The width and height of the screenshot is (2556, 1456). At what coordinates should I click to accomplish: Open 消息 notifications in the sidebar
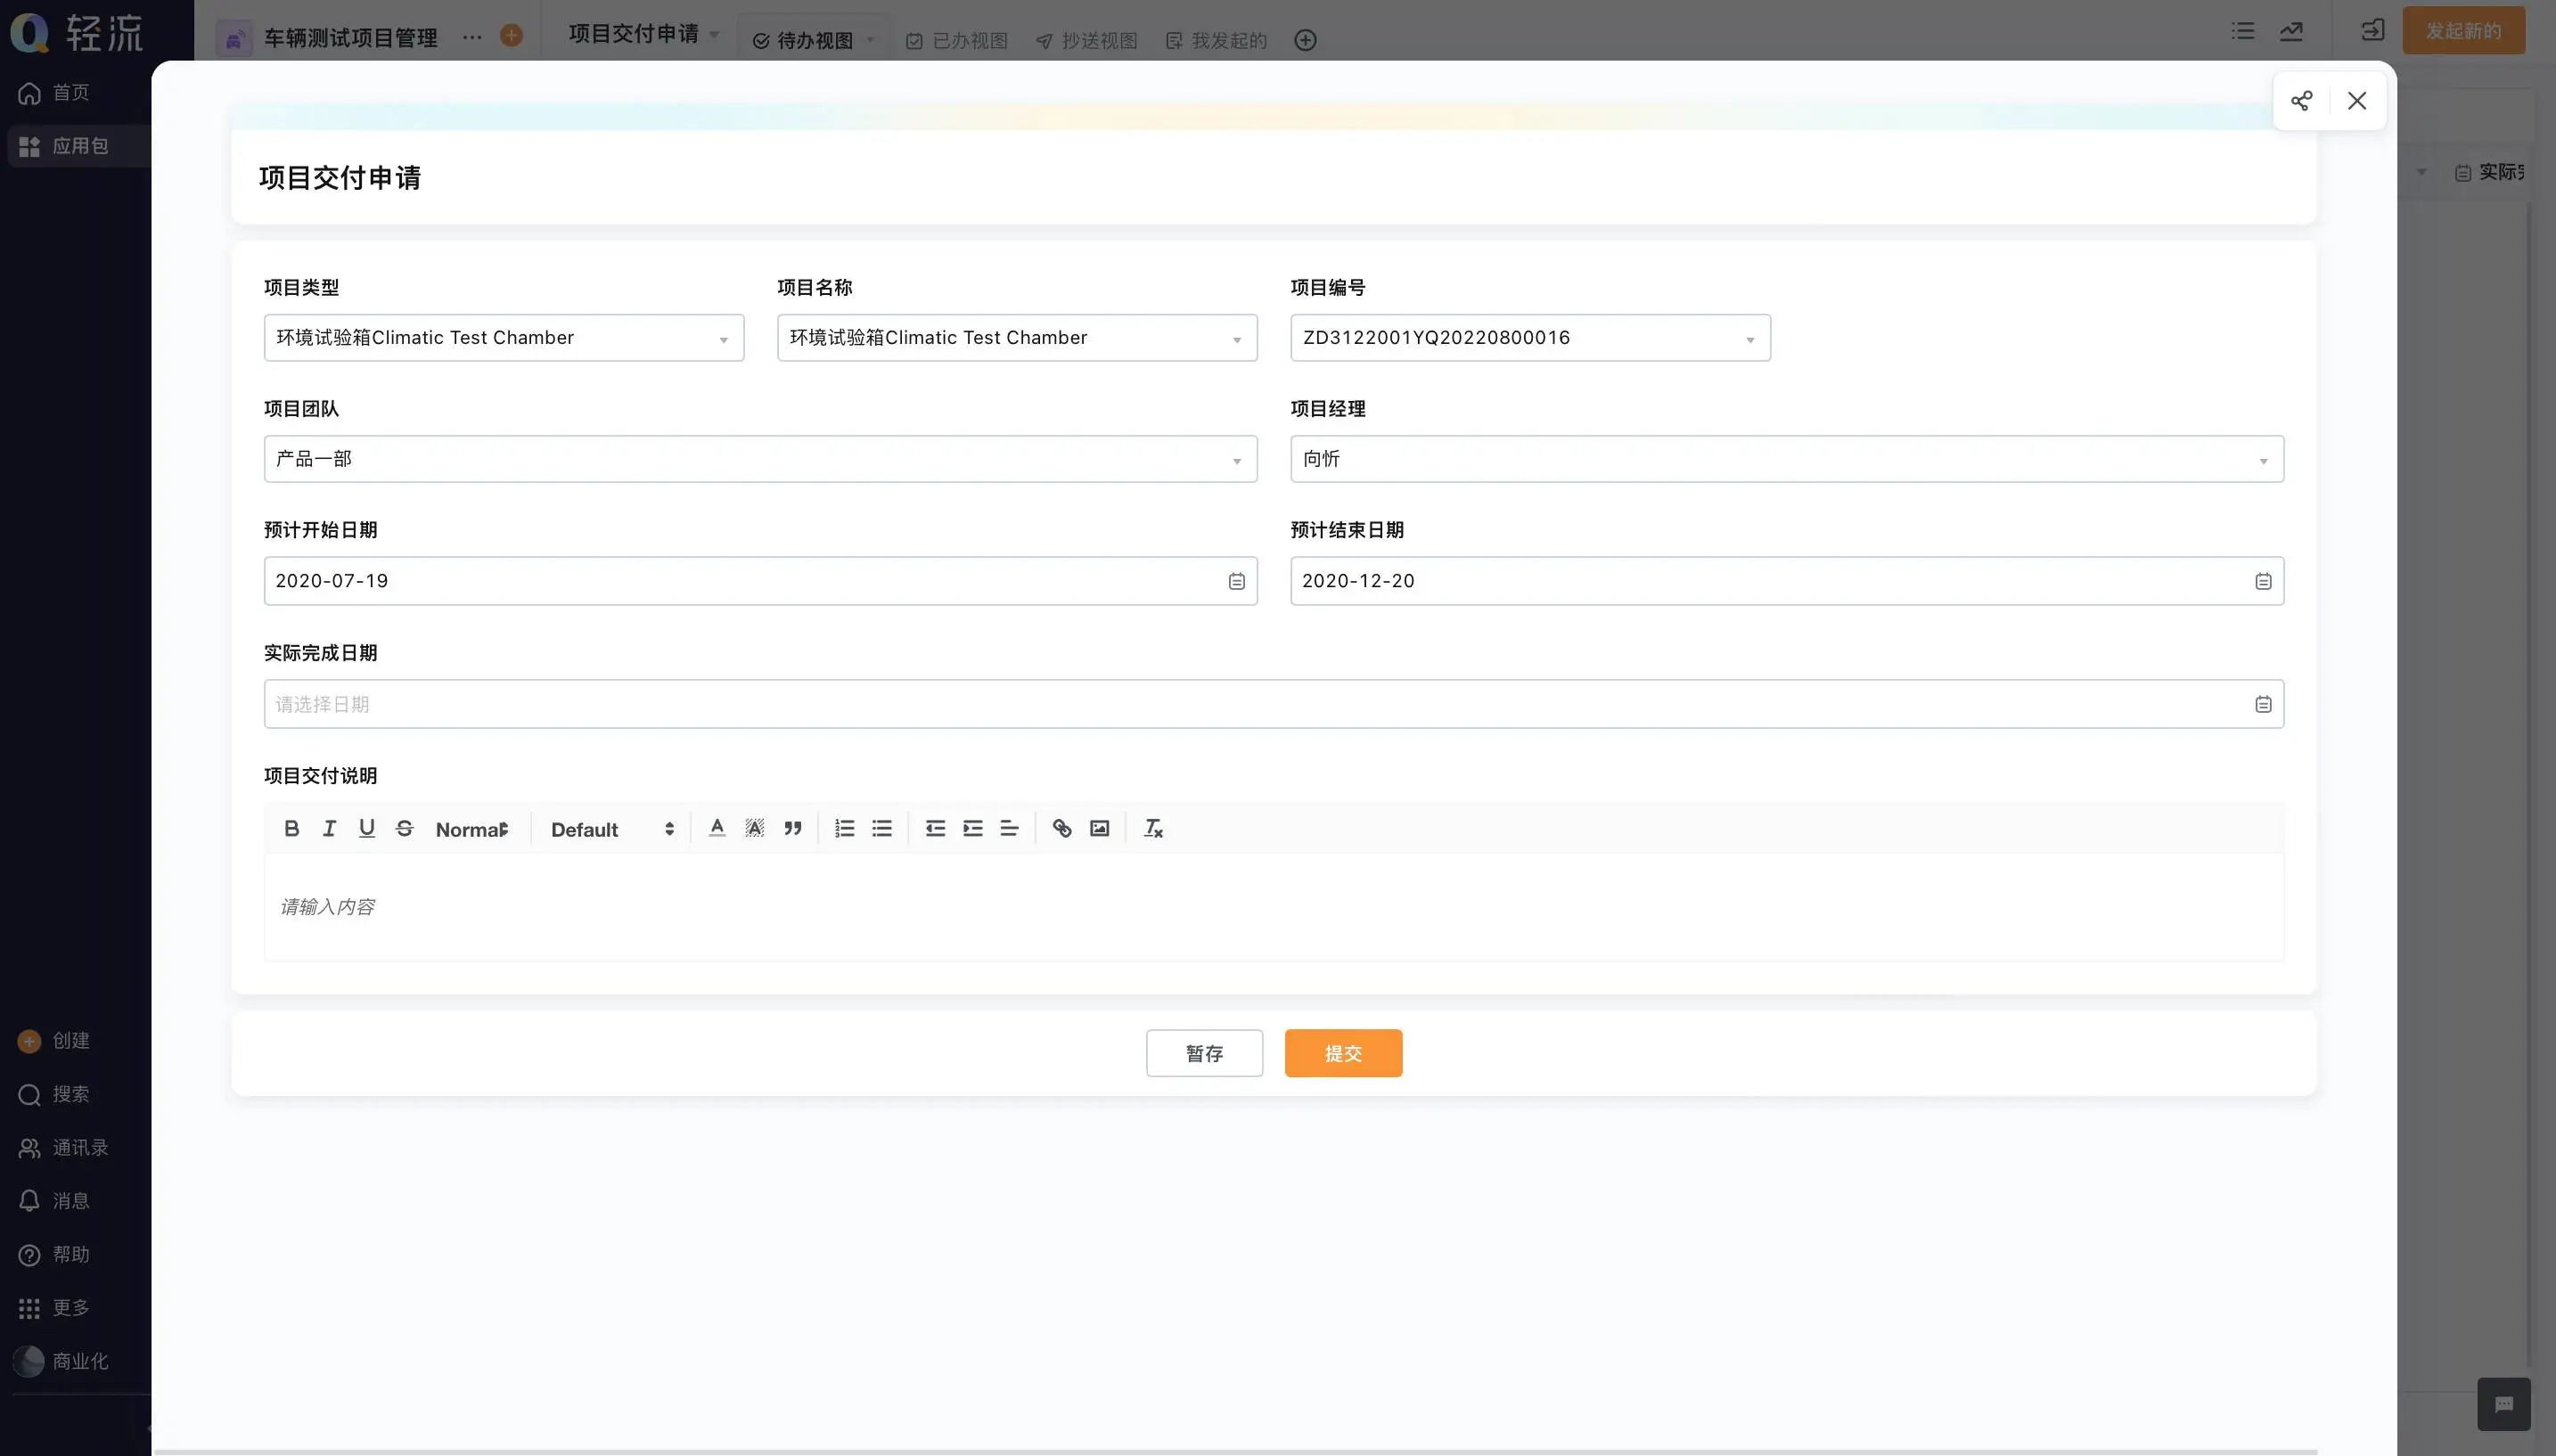(x=54, y=1200)
